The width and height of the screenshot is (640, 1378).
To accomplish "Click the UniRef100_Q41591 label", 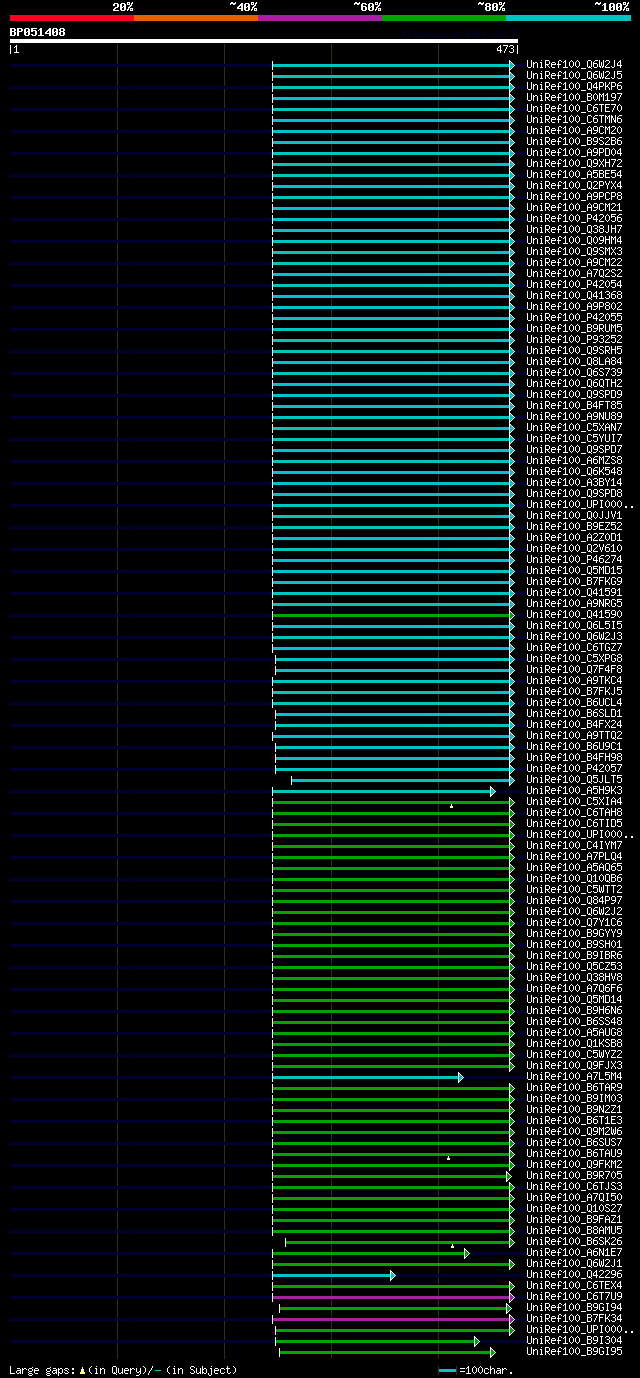I will tap(574, 592).
